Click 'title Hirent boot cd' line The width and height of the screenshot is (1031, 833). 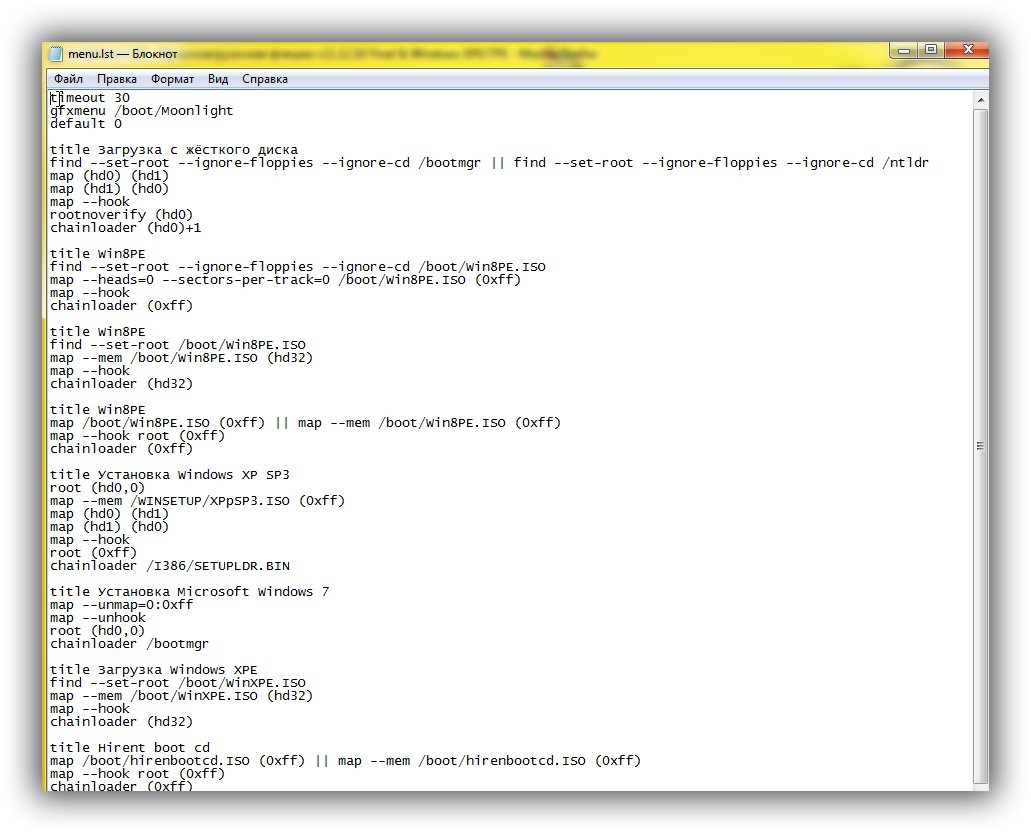tap(130, 748)
